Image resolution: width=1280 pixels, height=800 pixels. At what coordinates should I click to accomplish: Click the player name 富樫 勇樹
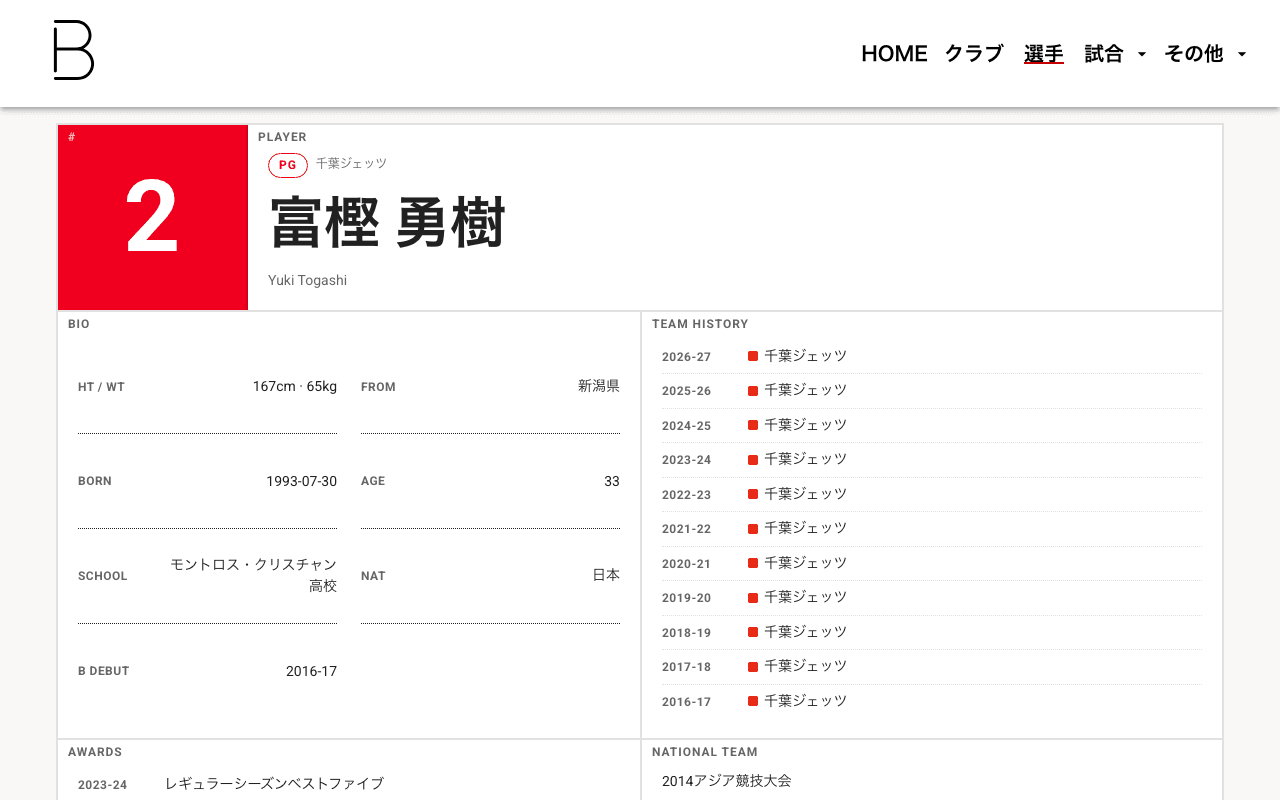coord(388,223)
